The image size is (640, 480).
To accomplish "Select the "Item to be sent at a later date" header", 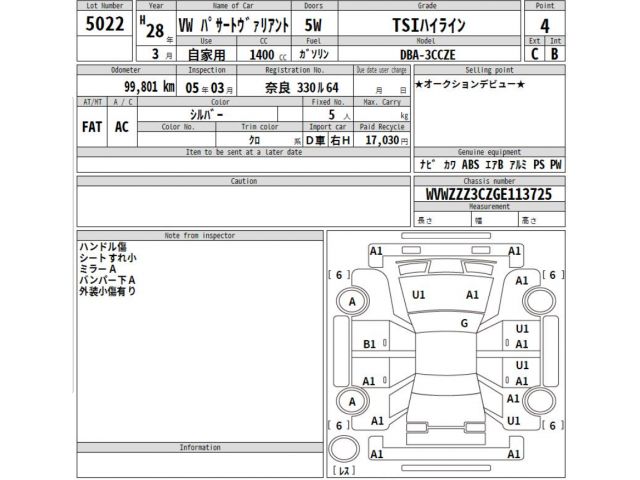I will click(x=244, y=152).
